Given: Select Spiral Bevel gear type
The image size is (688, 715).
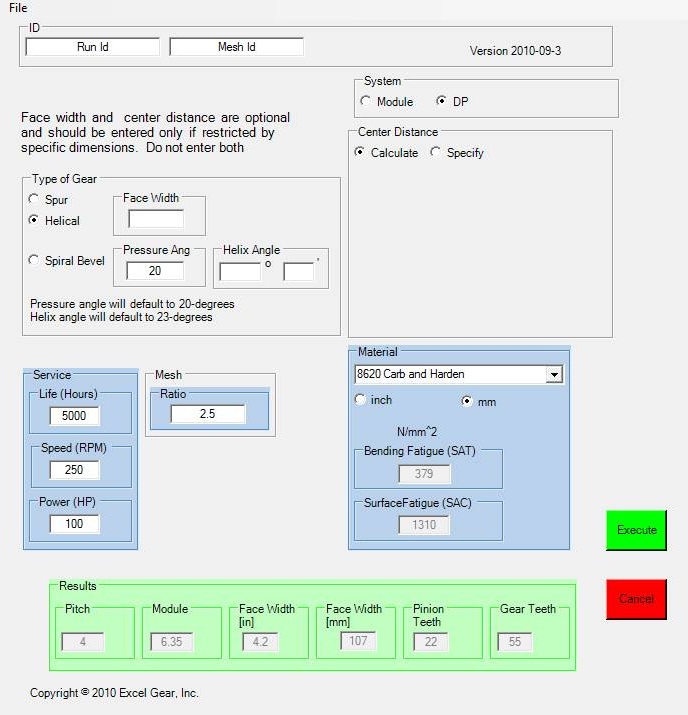Looking at the screenshot, I should point(35,261).
